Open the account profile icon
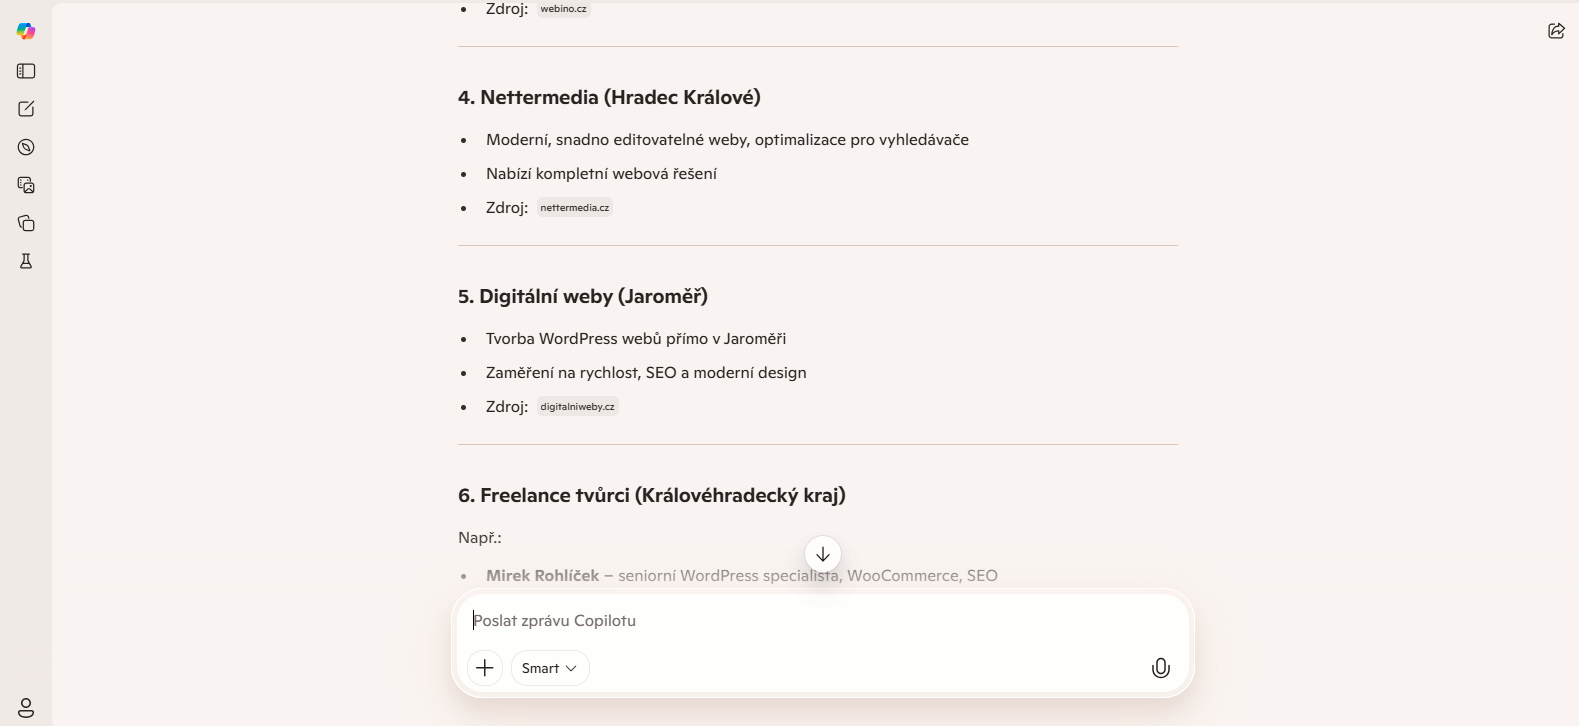 (26, 708)
